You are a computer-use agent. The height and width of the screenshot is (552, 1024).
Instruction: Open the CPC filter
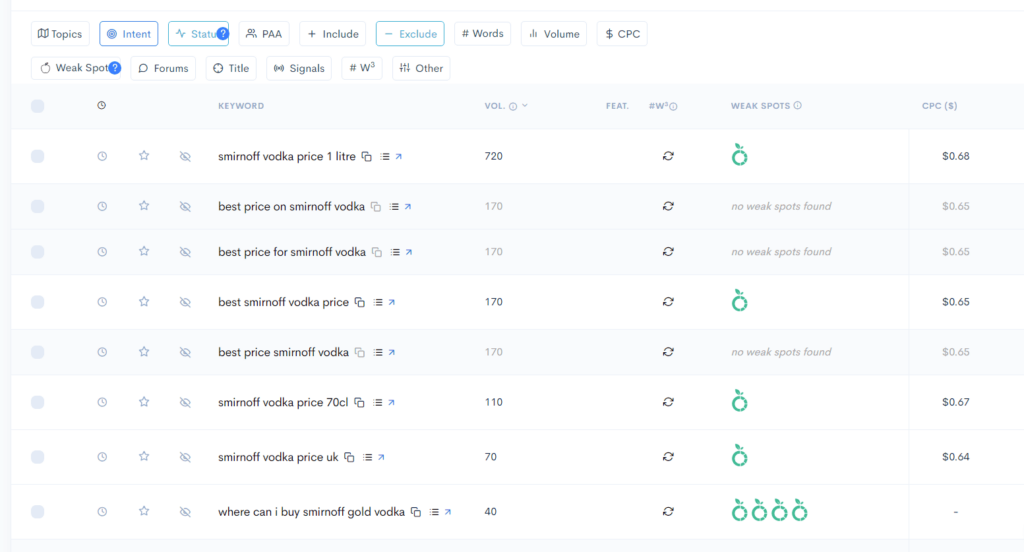point(622,34)
